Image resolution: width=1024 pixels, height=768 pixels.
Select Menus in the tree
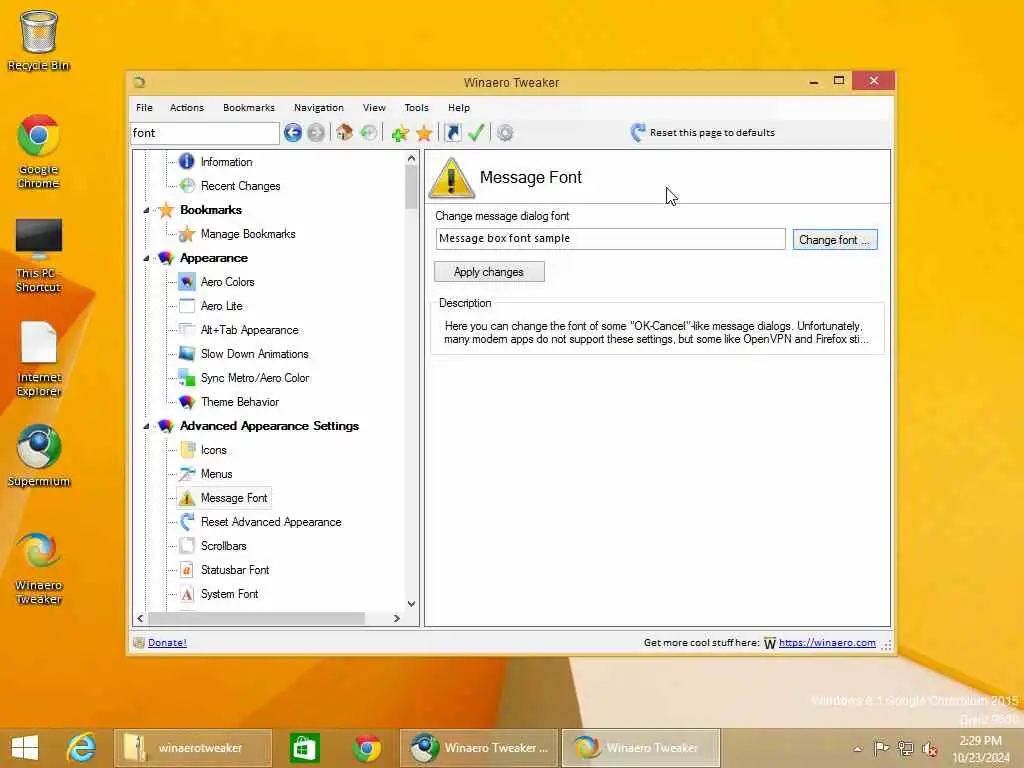tap(216, 474)
